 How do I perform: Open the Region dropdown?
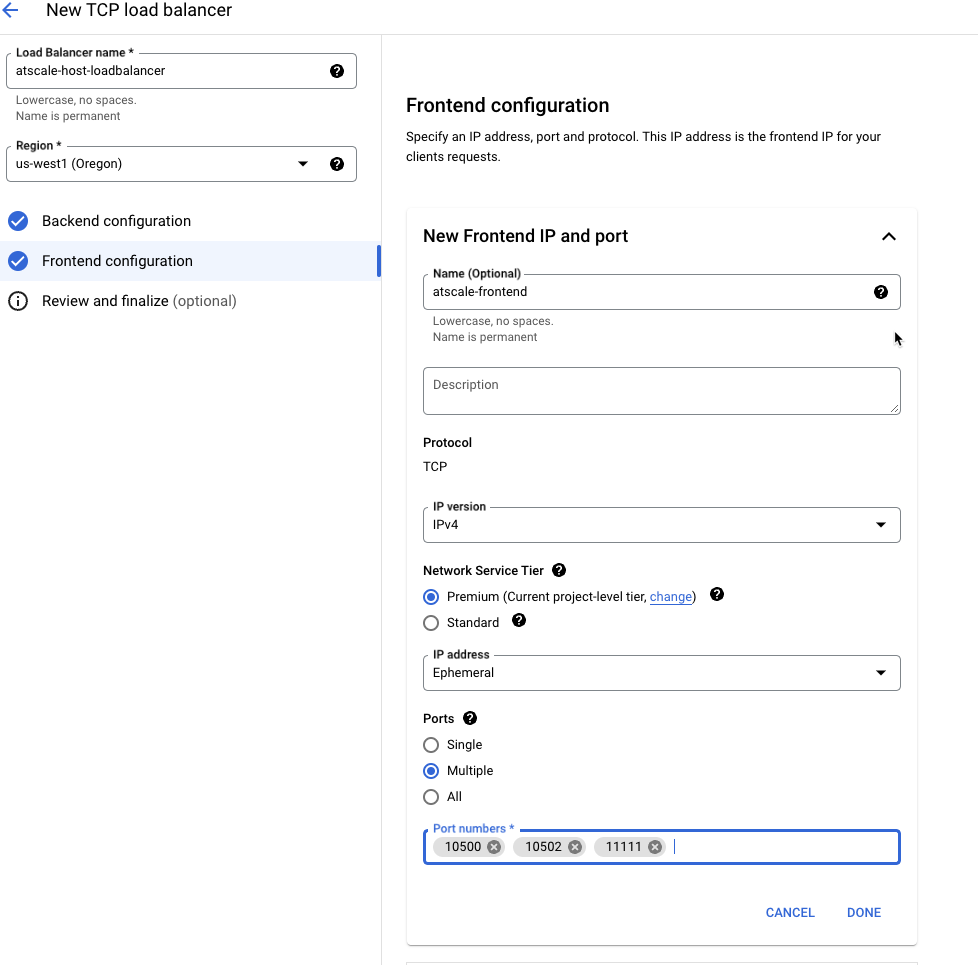click(182, 164)
